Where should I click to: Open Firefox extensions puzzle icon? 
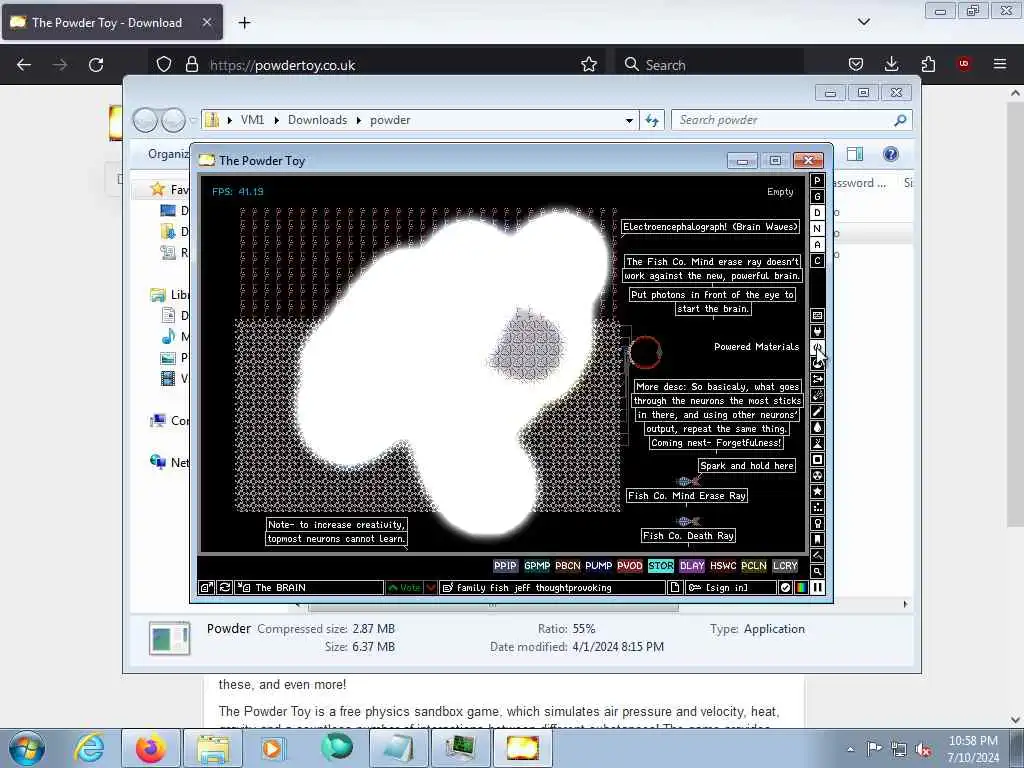point(928,64)
